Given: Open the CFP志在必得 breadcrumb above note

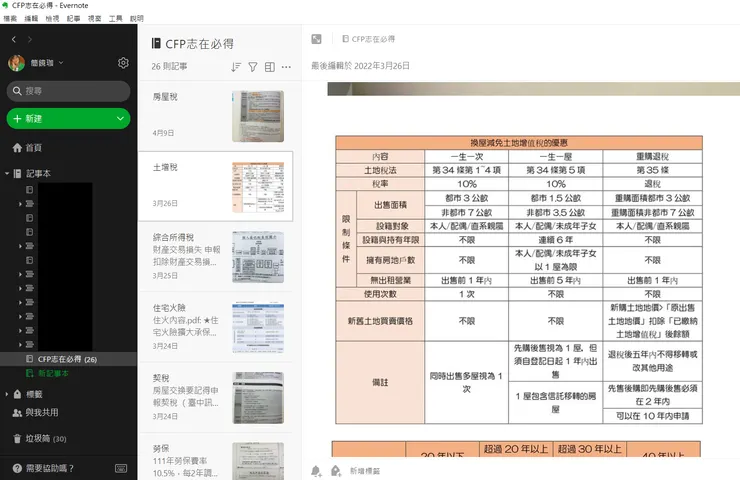Looking at the screenshot, I should (369, 39).
